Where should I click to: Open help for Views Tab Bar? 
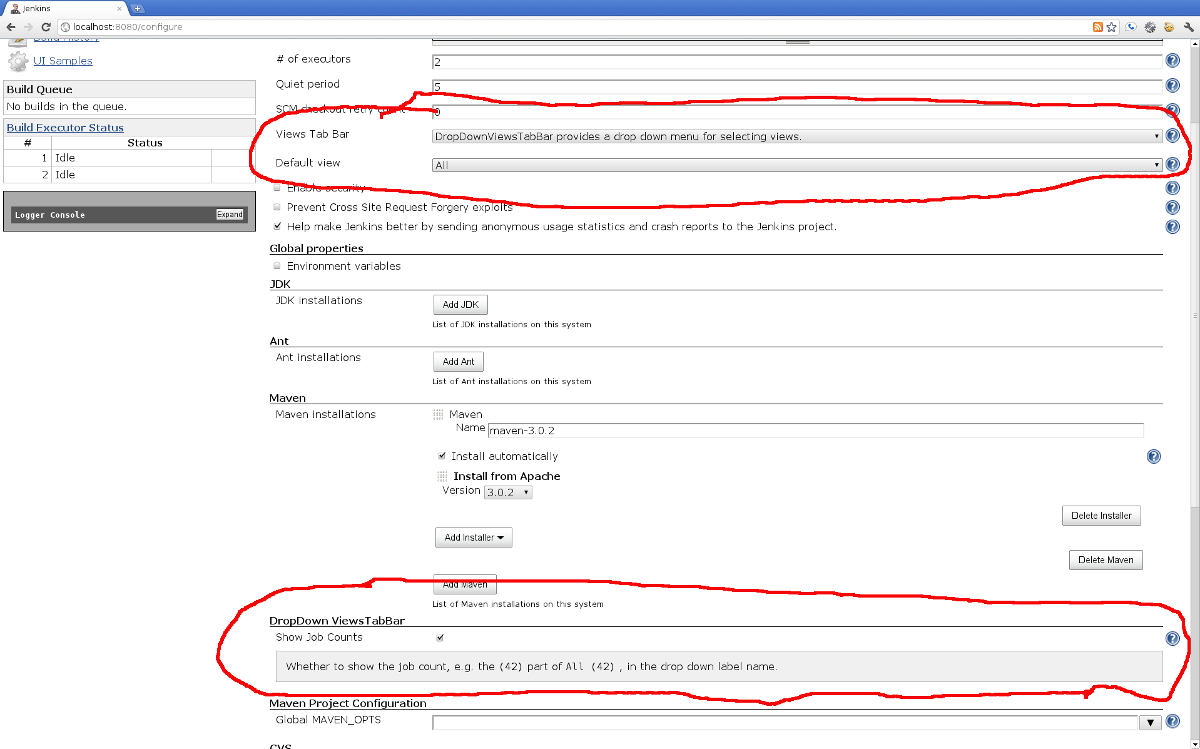pyautogui.click(x=1173, y=136)
